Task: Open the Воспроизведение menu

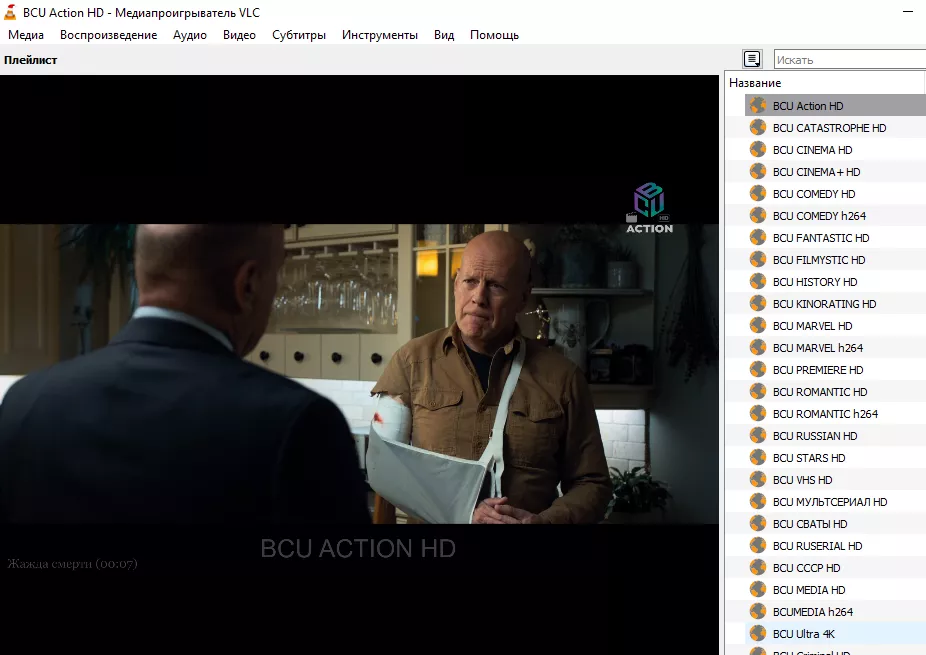Action: tap(109, 35)
